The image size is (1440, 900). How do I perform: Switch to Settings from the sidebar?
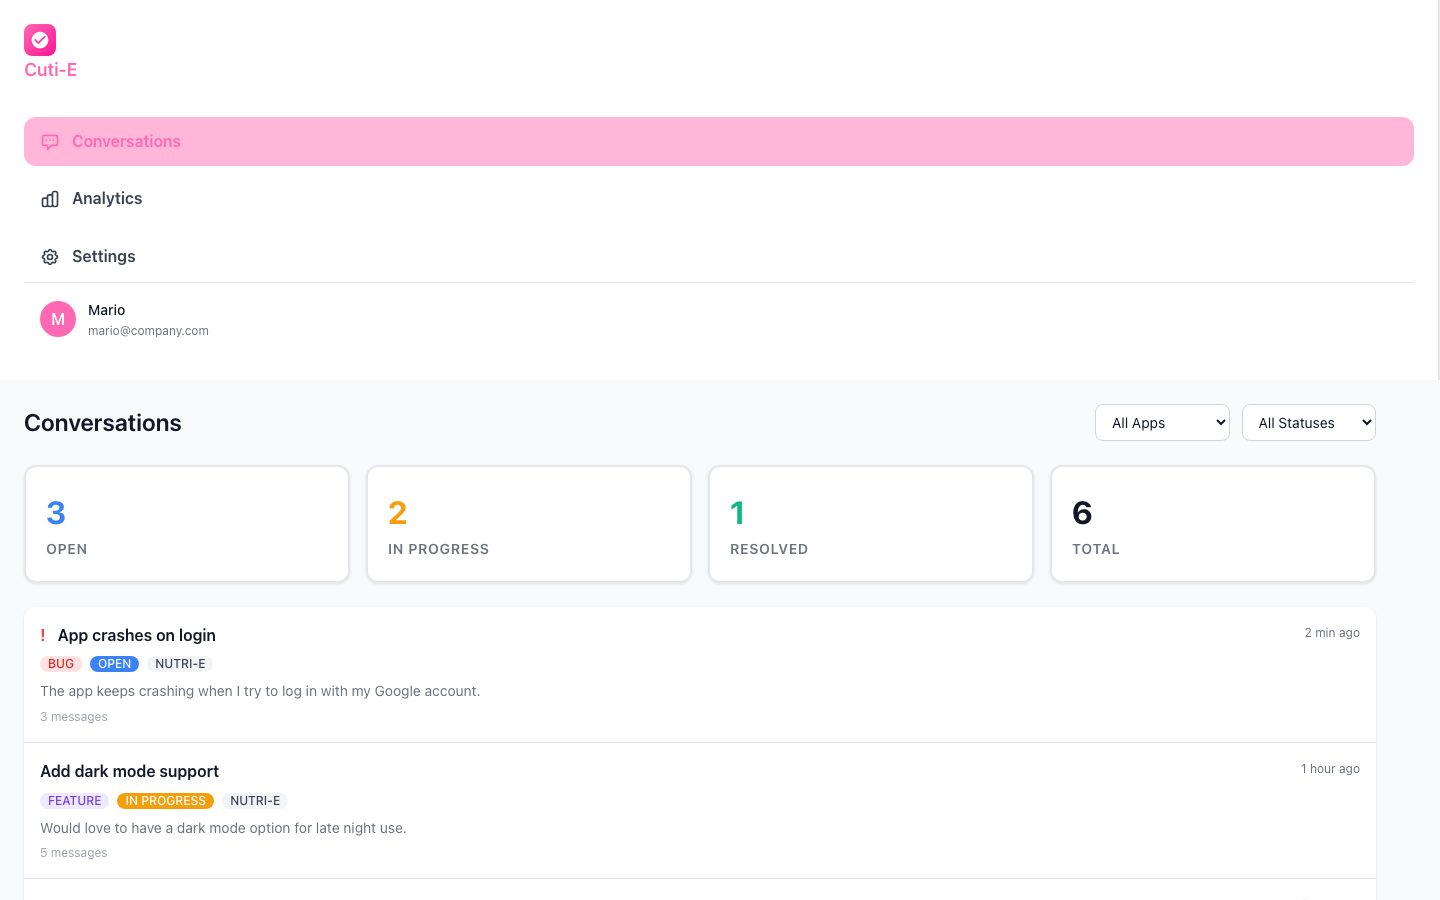coord(103,256)
